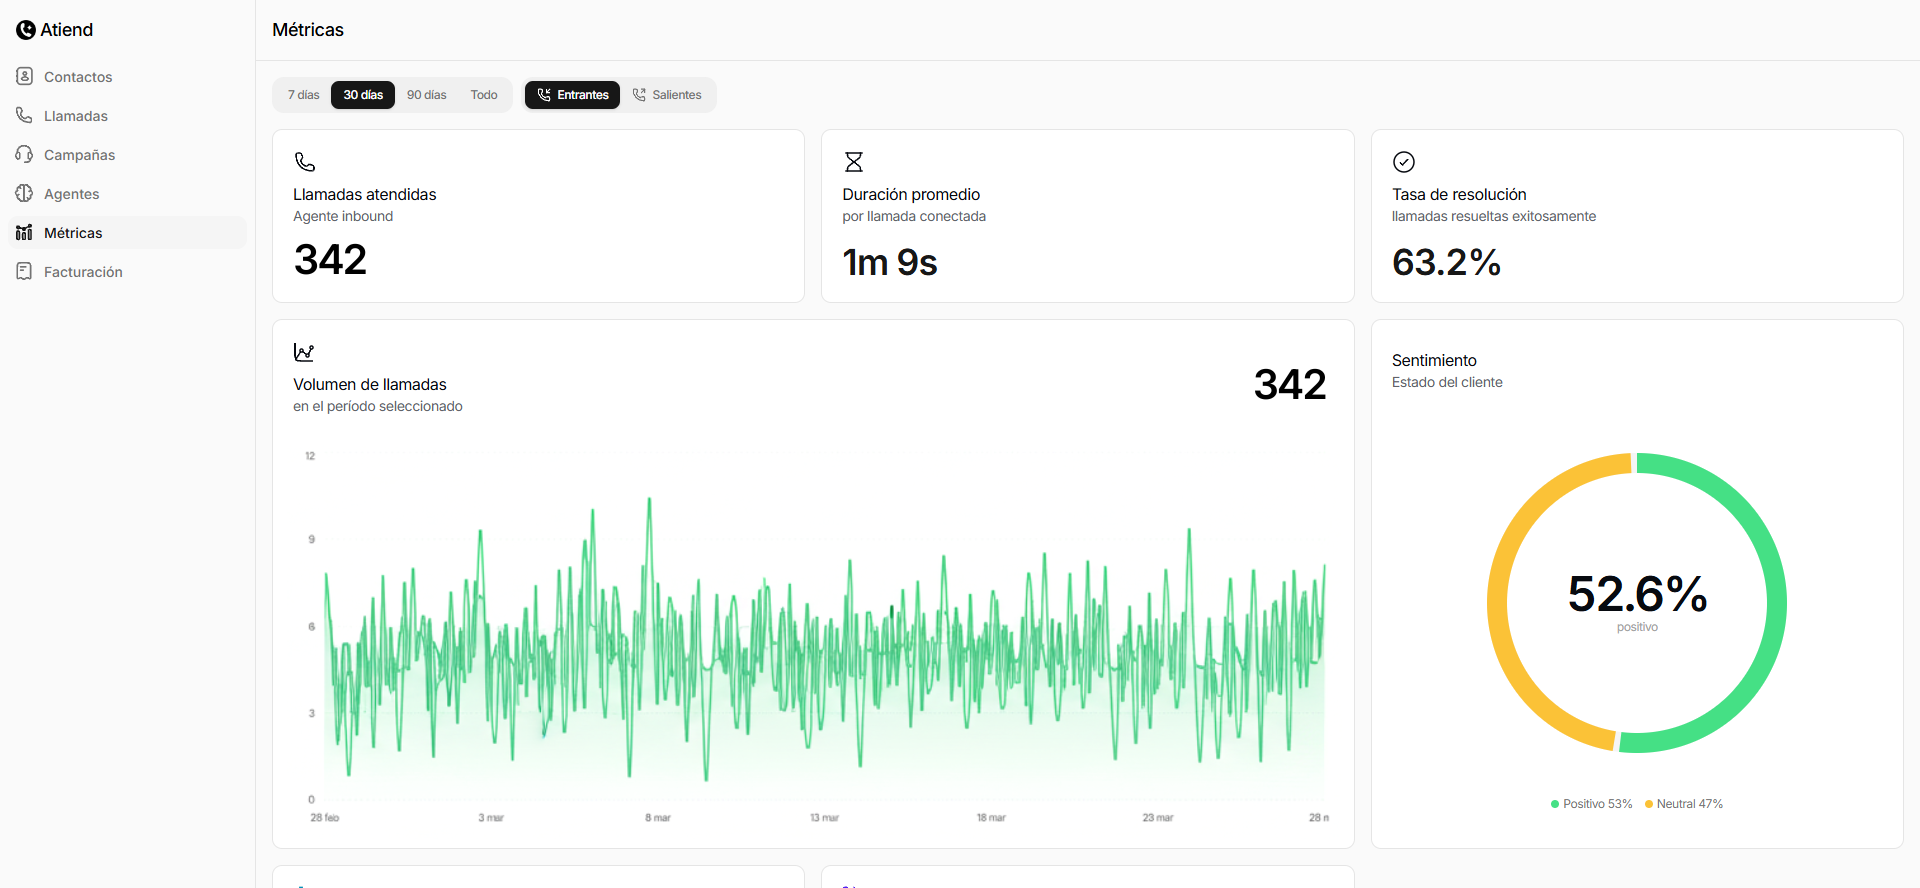
Task: Click the Positivo 53% legend item
Action: [x=1591, y=804]
